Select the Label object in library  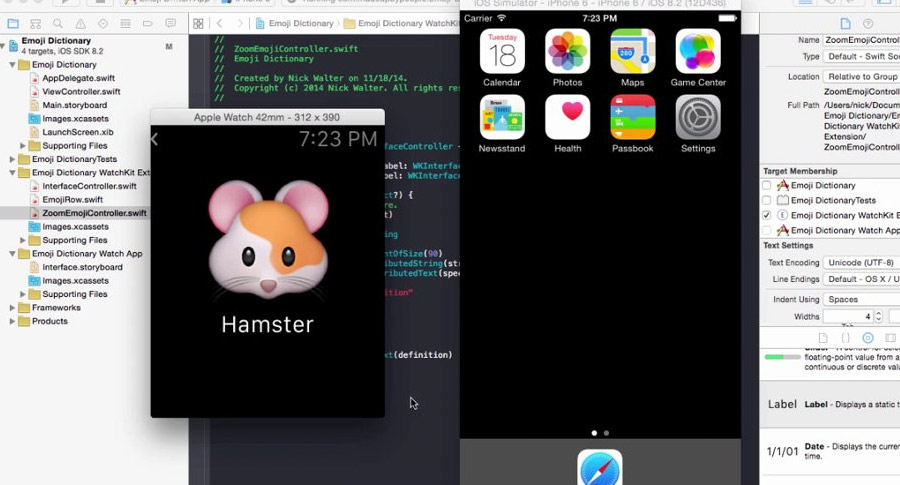click(x=829, y=404)
